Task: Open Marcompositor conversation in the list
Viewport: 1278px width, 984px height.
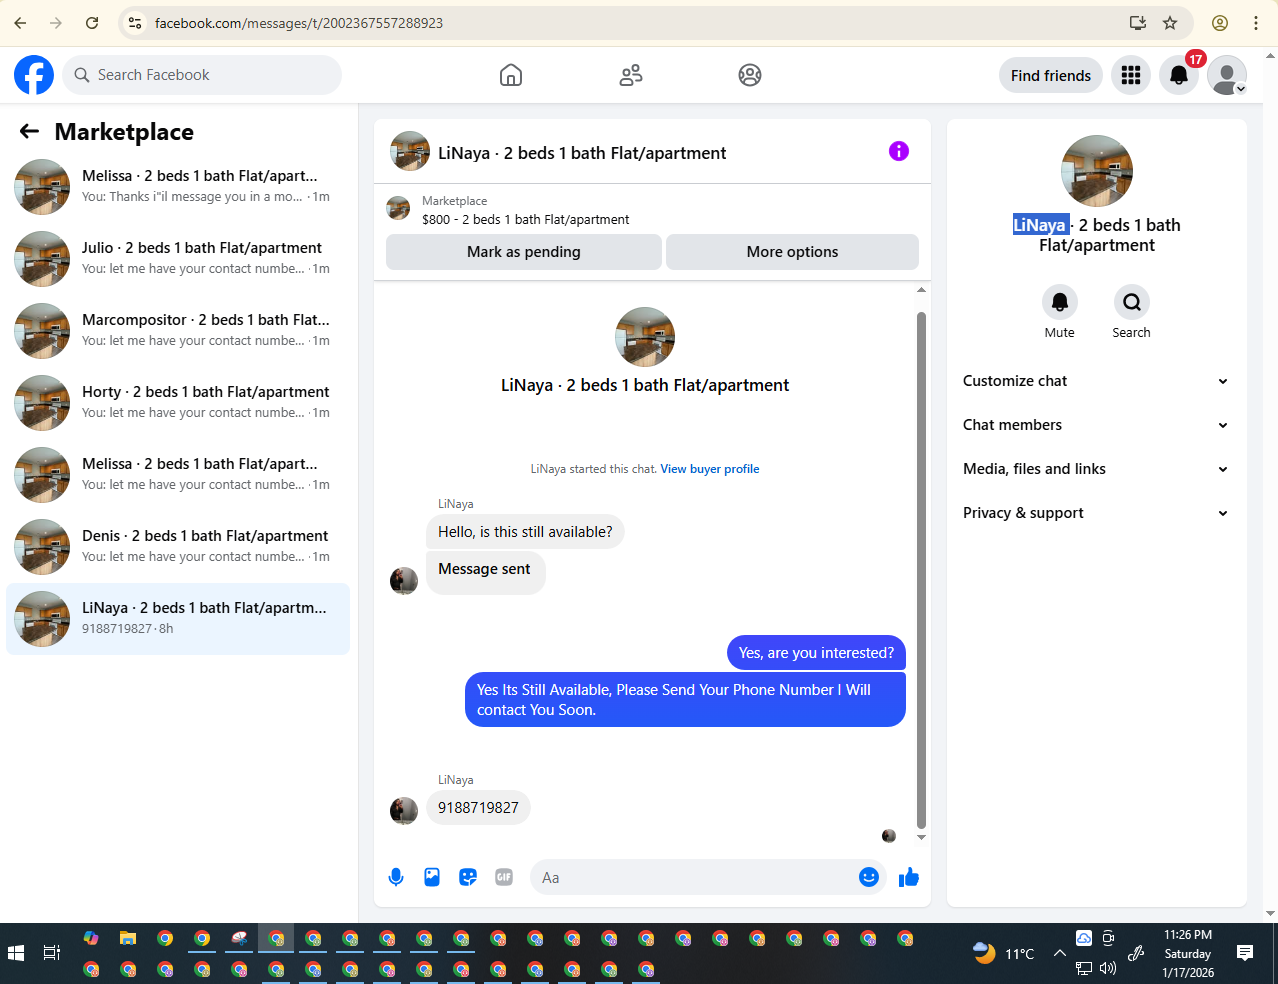Action: tap(178, 331)
